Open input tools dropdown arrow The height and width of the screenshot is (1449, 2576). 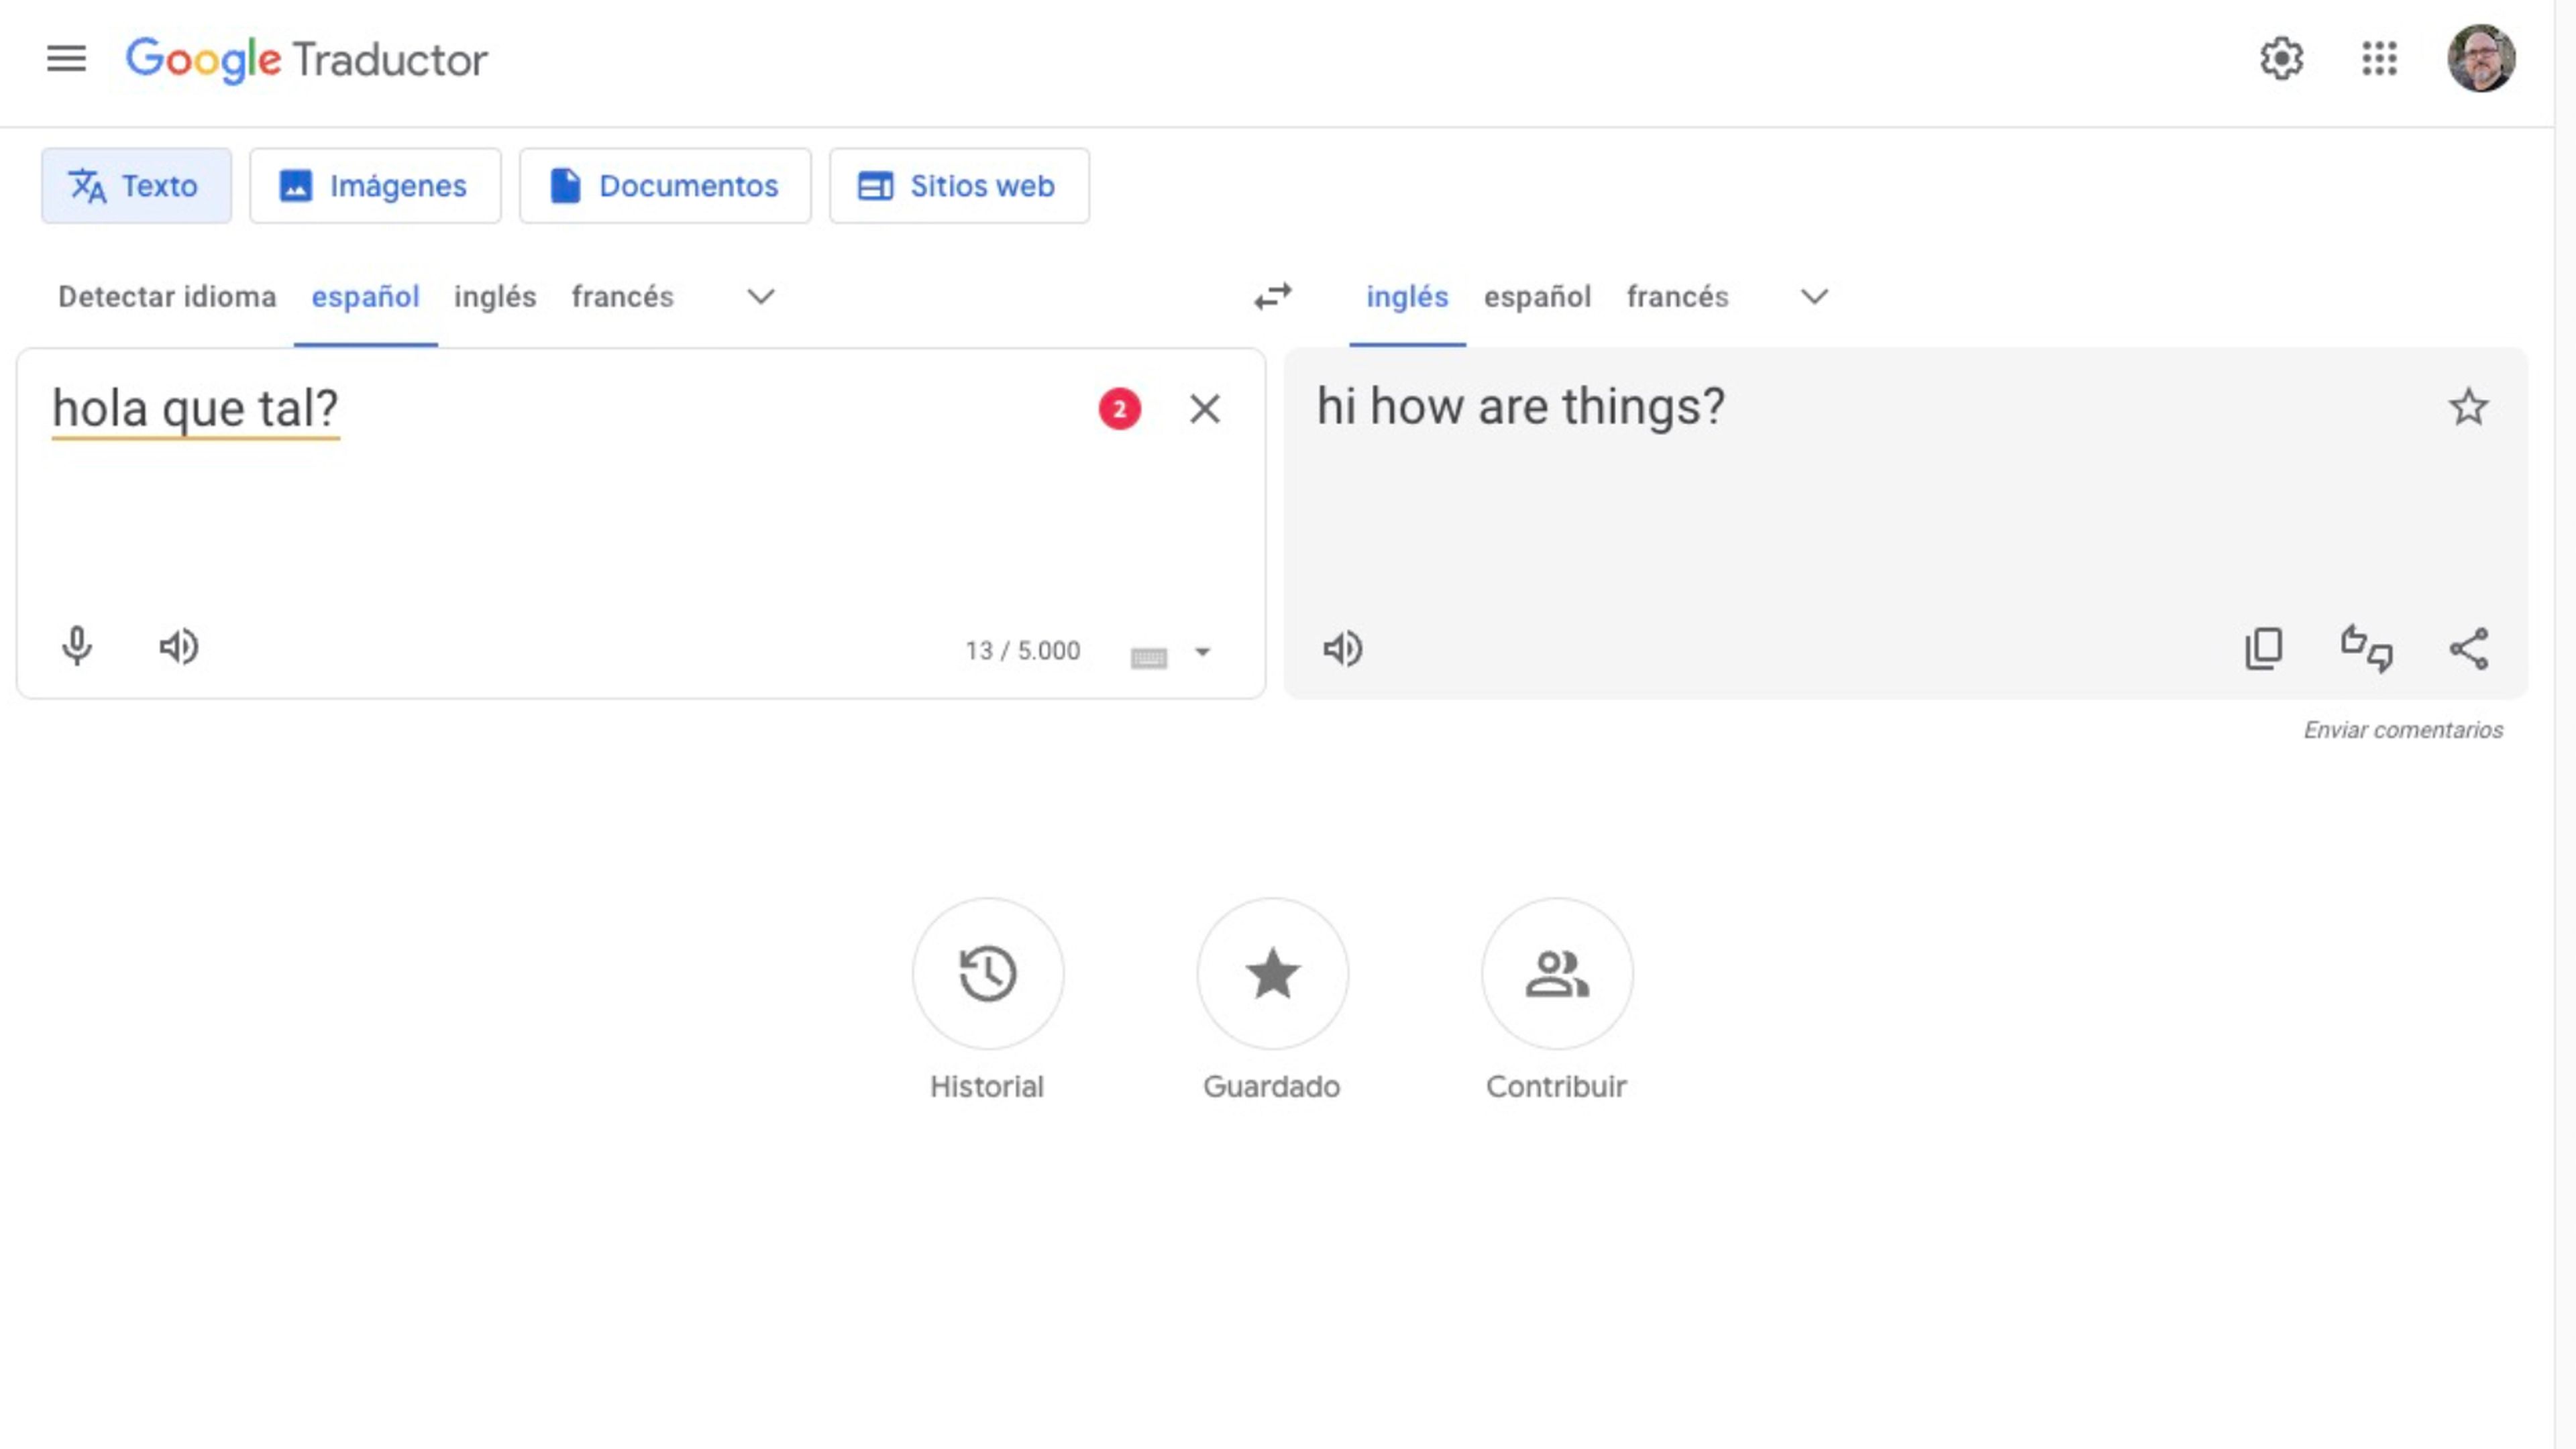tap(1202, 652)
